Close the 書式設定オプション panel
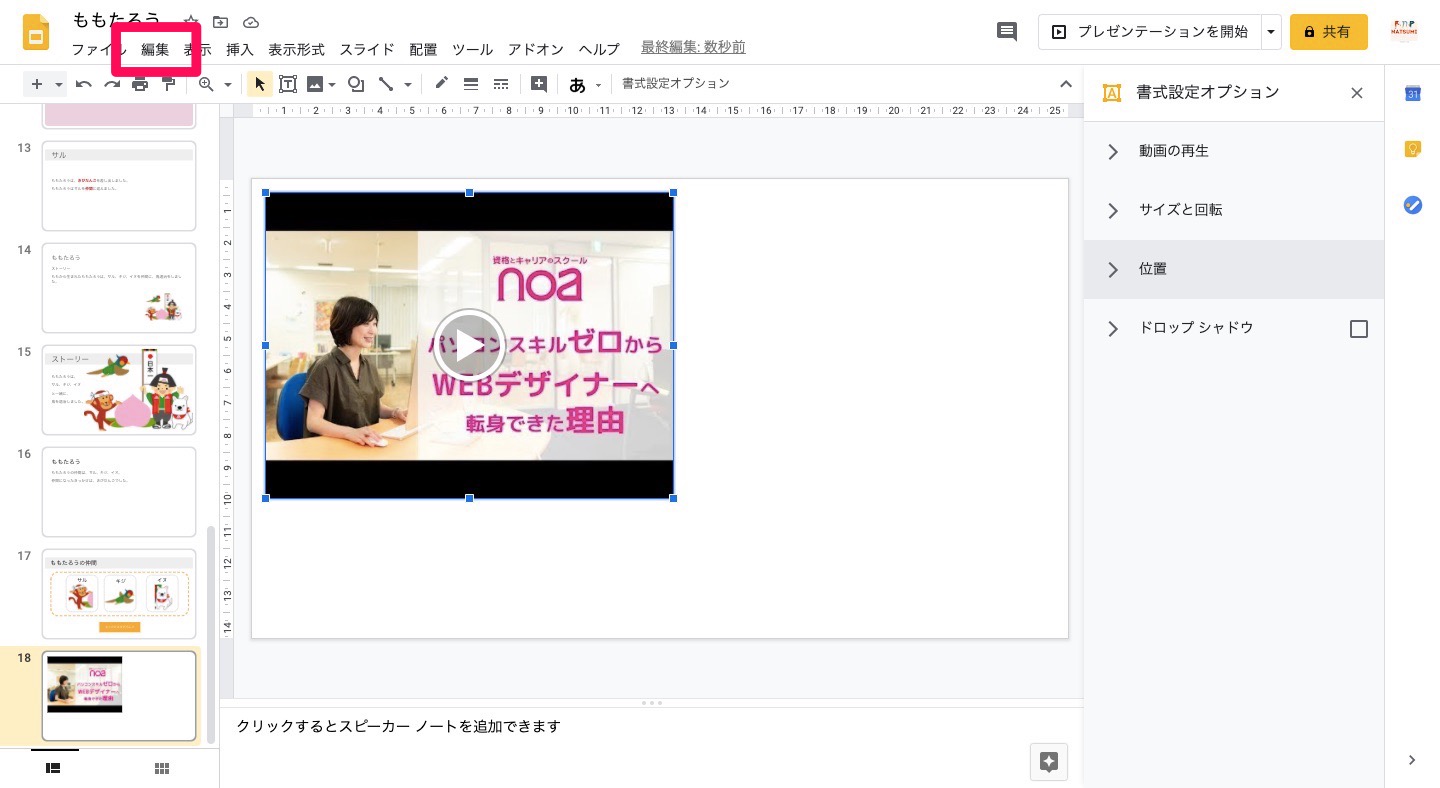The image size is (1440, 788). (x=1357, y=93)
